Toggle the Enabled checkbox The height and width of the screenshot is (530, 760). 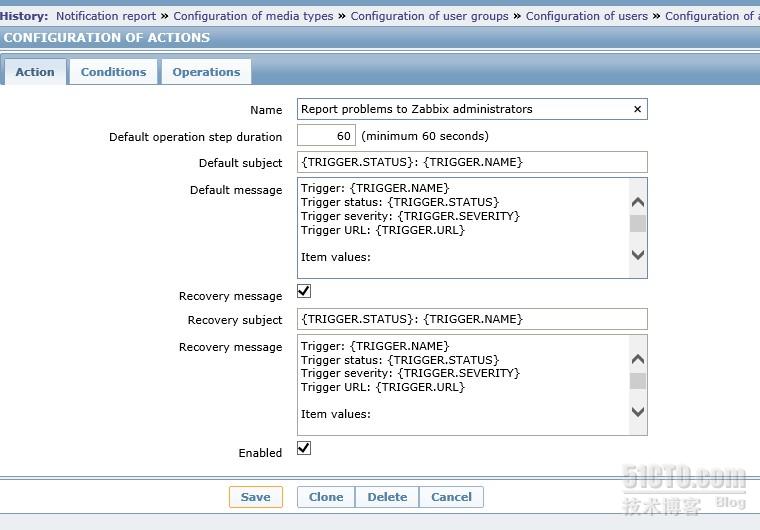point(304,448)
